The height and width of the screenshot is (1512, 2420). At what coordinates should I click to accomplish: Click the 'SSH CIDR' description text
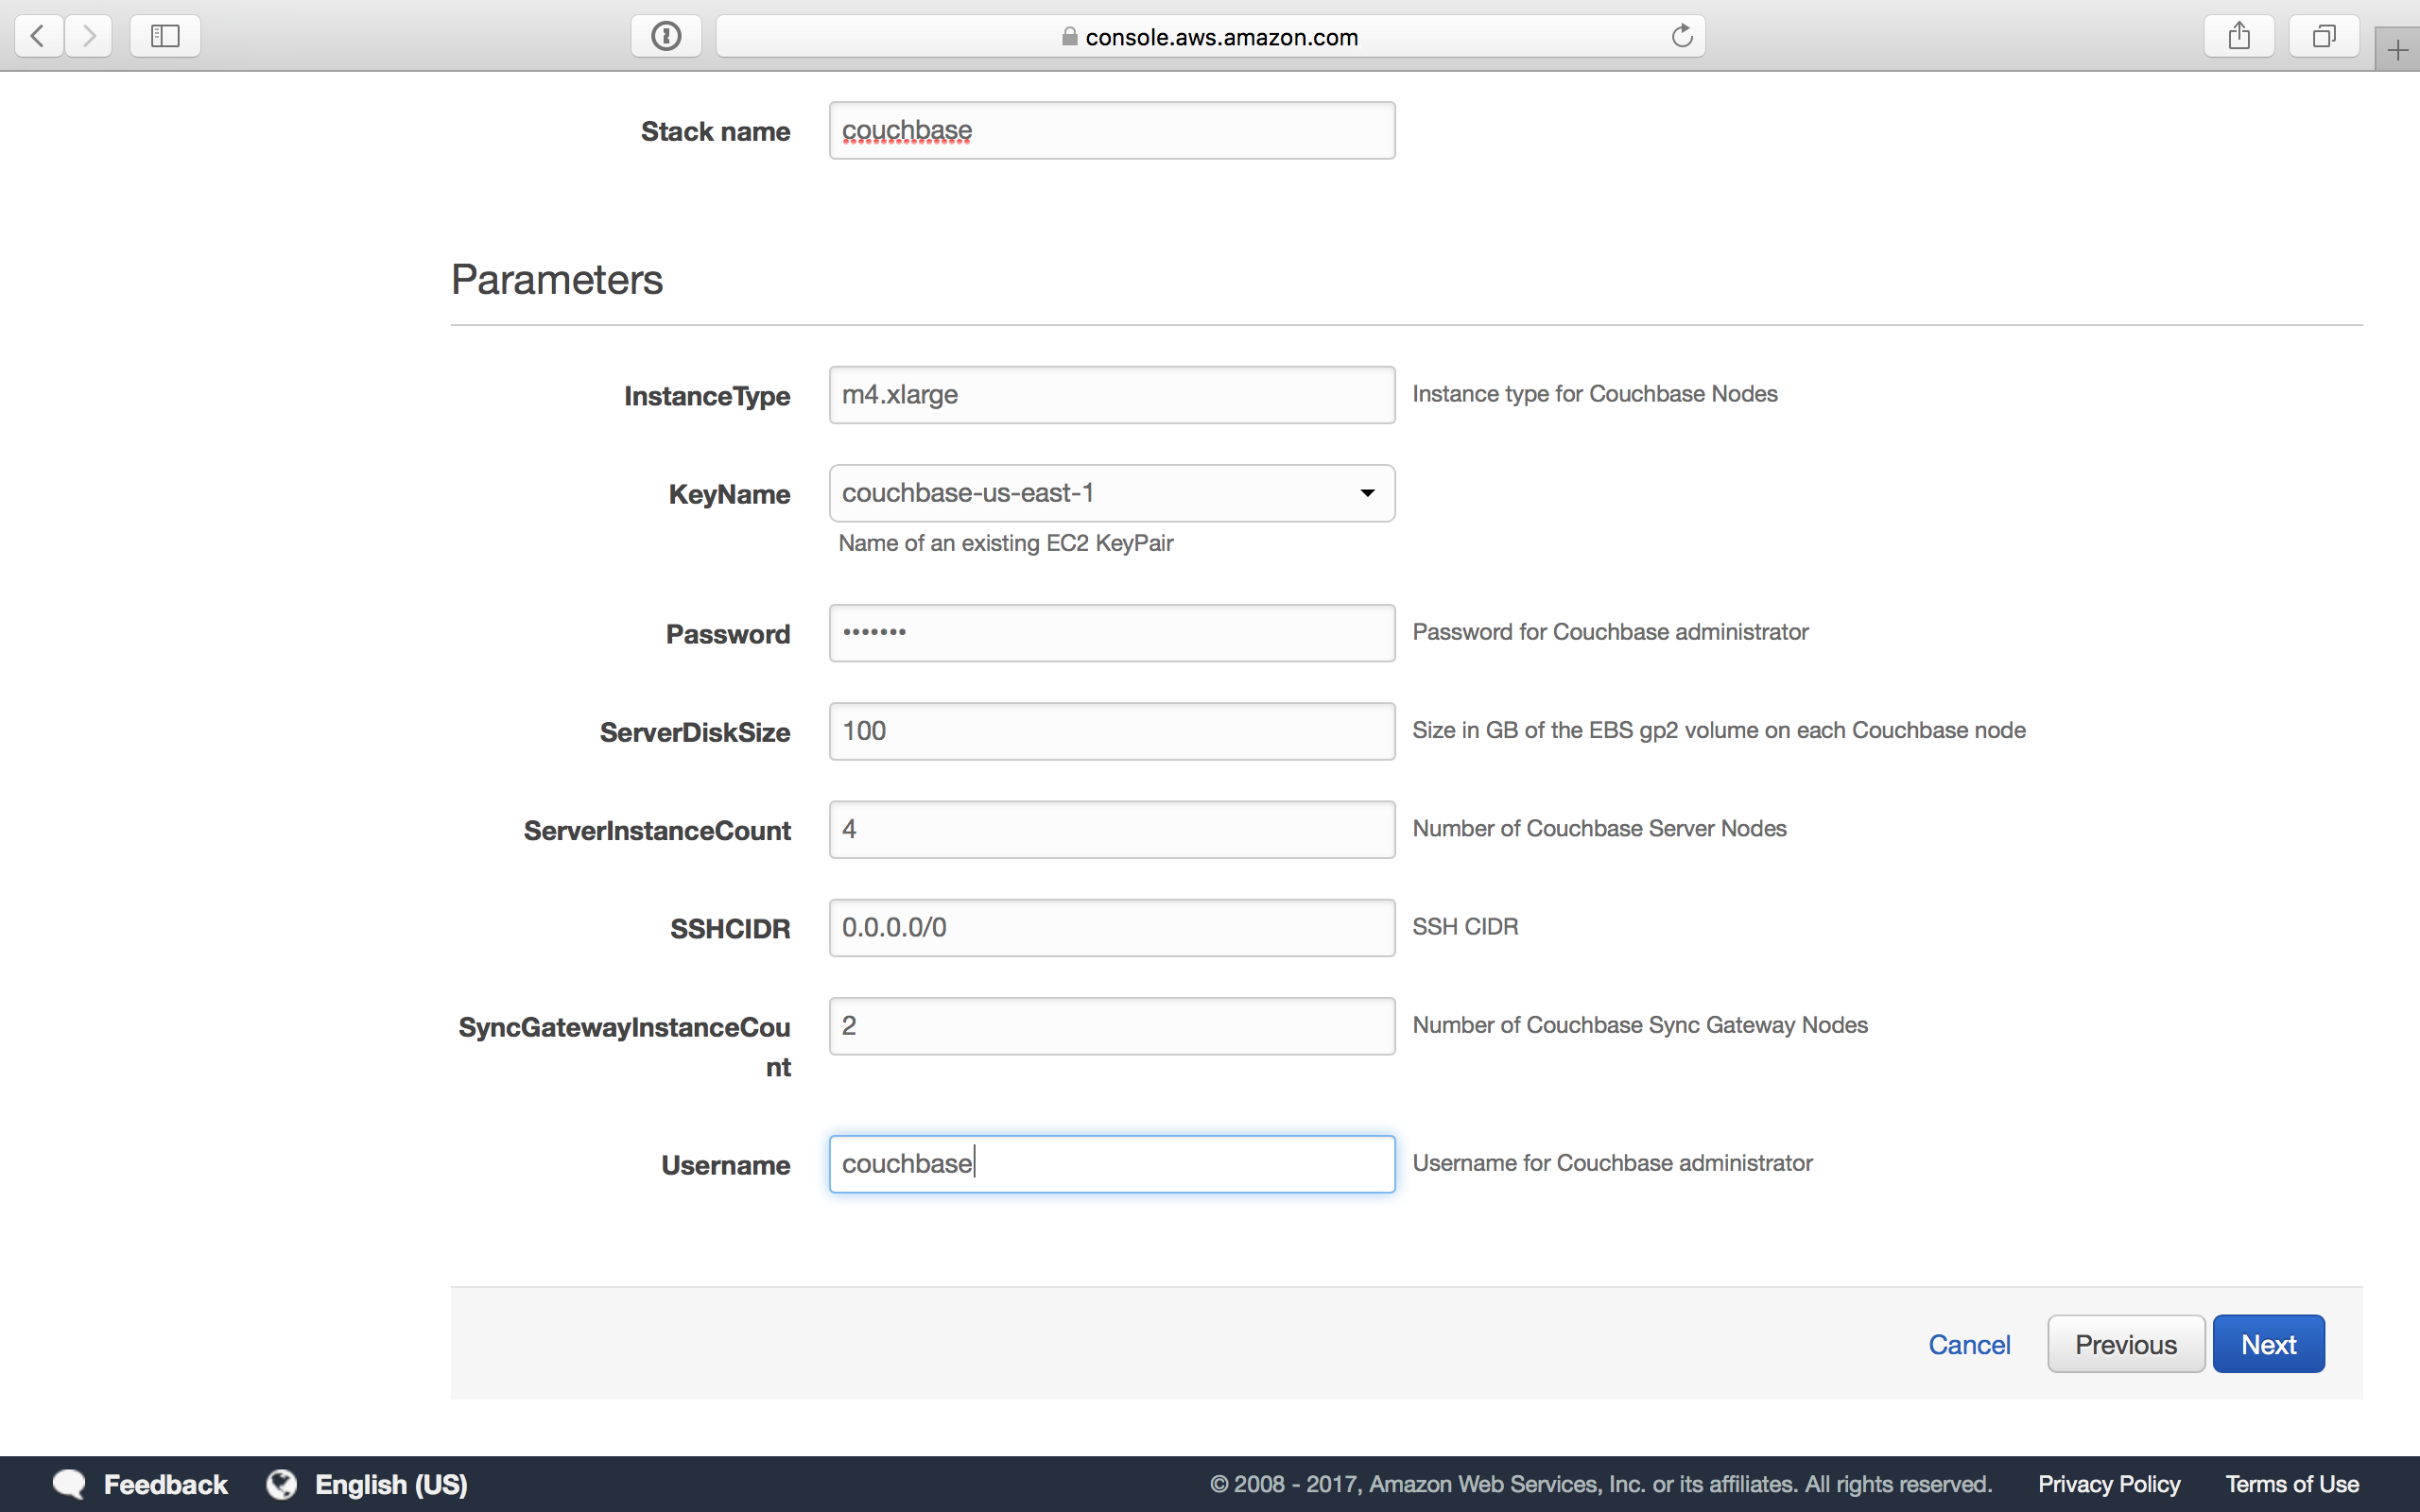tap(1465, 927)
